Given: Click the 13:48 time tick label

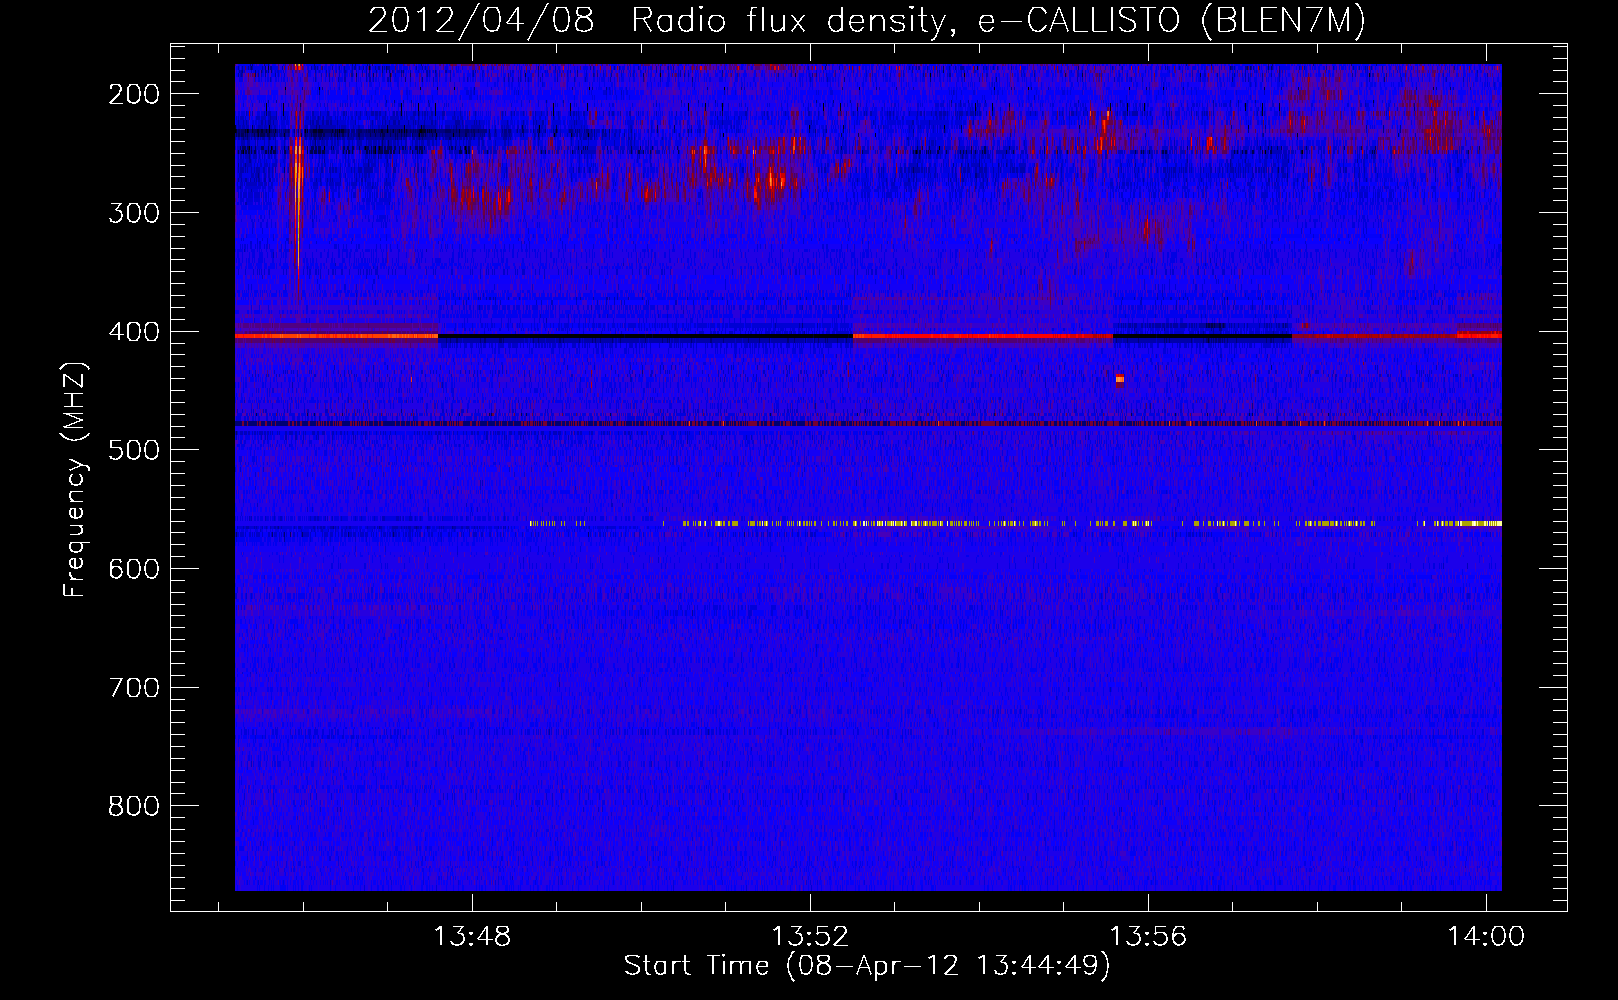Looking at the screenshot, I should 471,936.
